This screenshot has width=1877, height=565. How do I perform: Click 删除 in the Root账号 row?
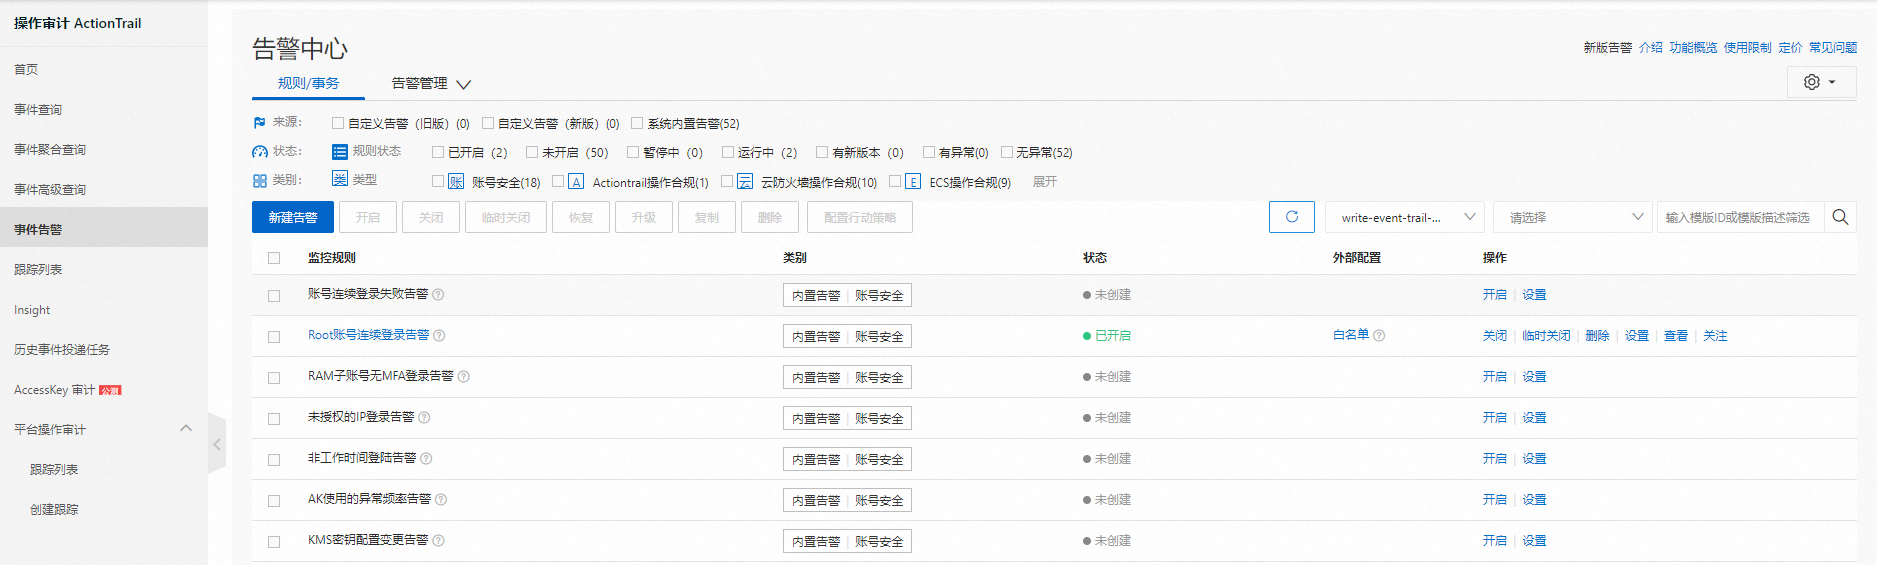point(1597,335)
